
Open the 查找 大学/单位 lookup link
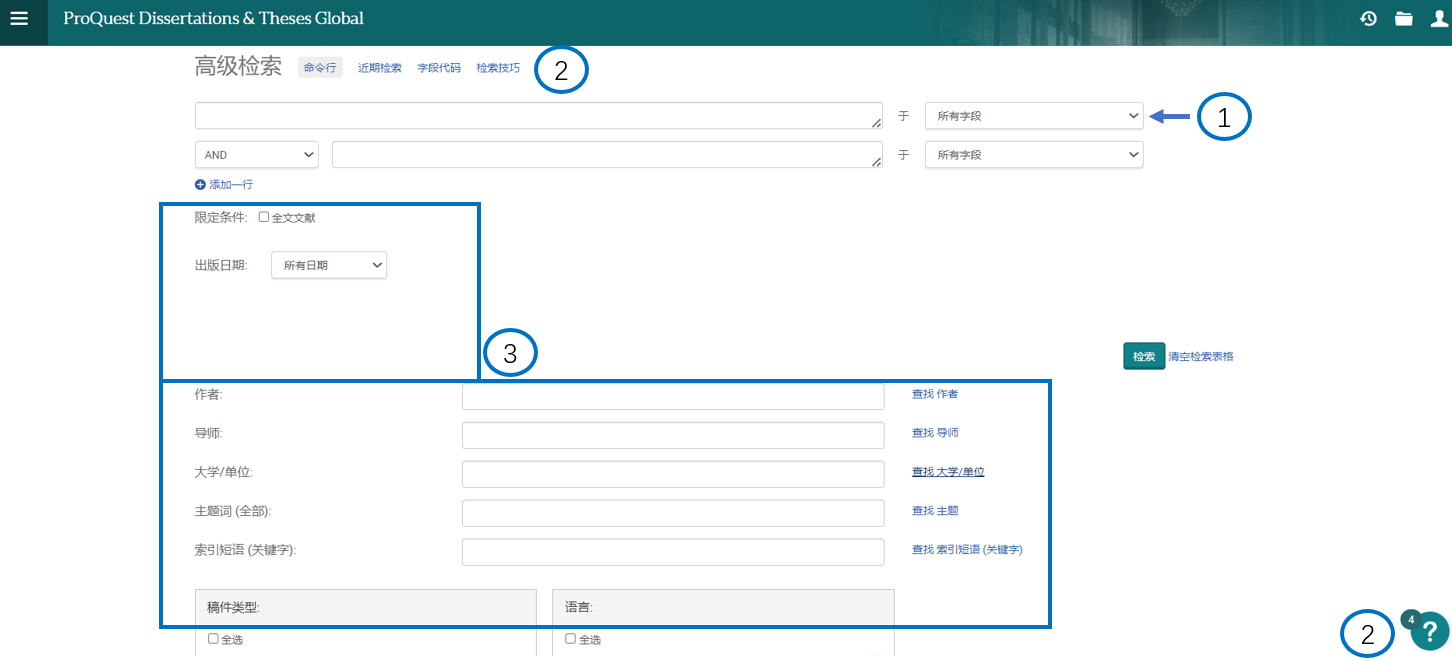click(x=947, y=472)
